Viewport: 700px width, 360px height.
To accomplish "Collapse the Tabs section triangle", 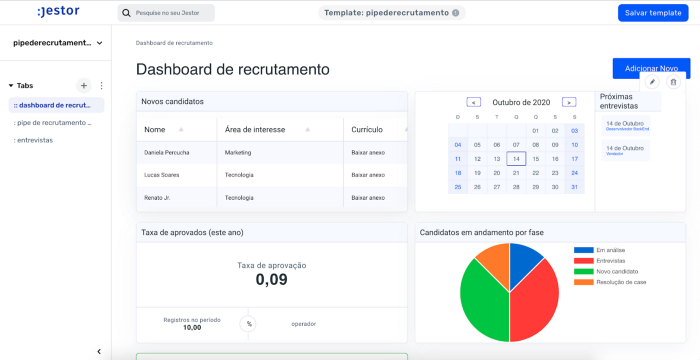I will point(11,85).
